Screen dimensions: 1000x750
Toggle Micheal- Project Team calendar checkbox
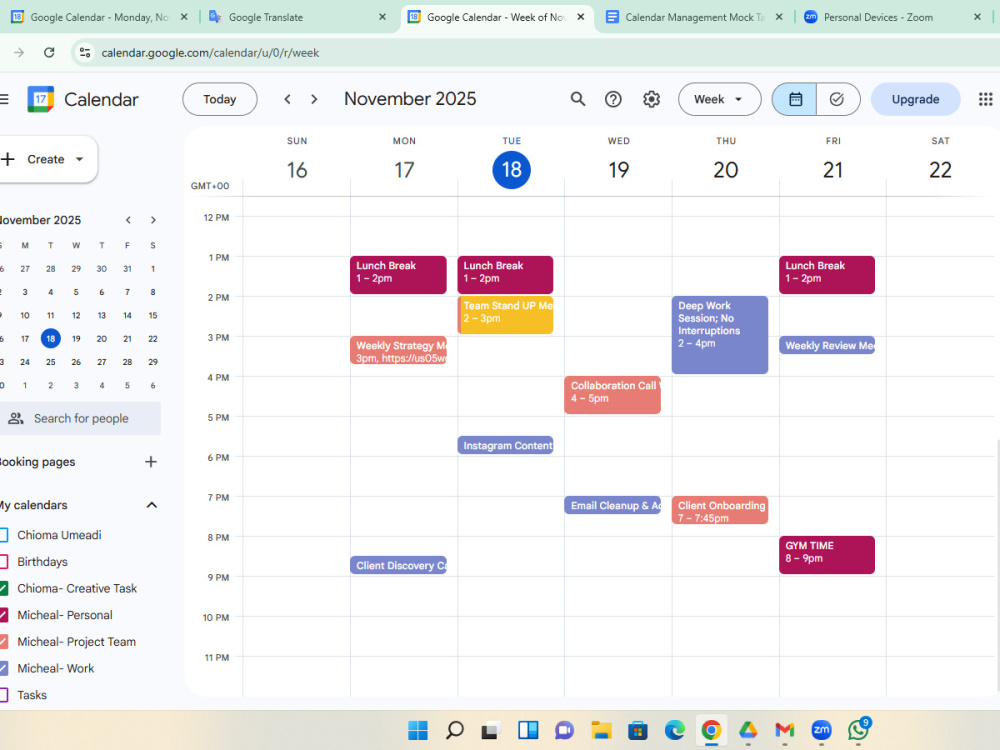3,642
